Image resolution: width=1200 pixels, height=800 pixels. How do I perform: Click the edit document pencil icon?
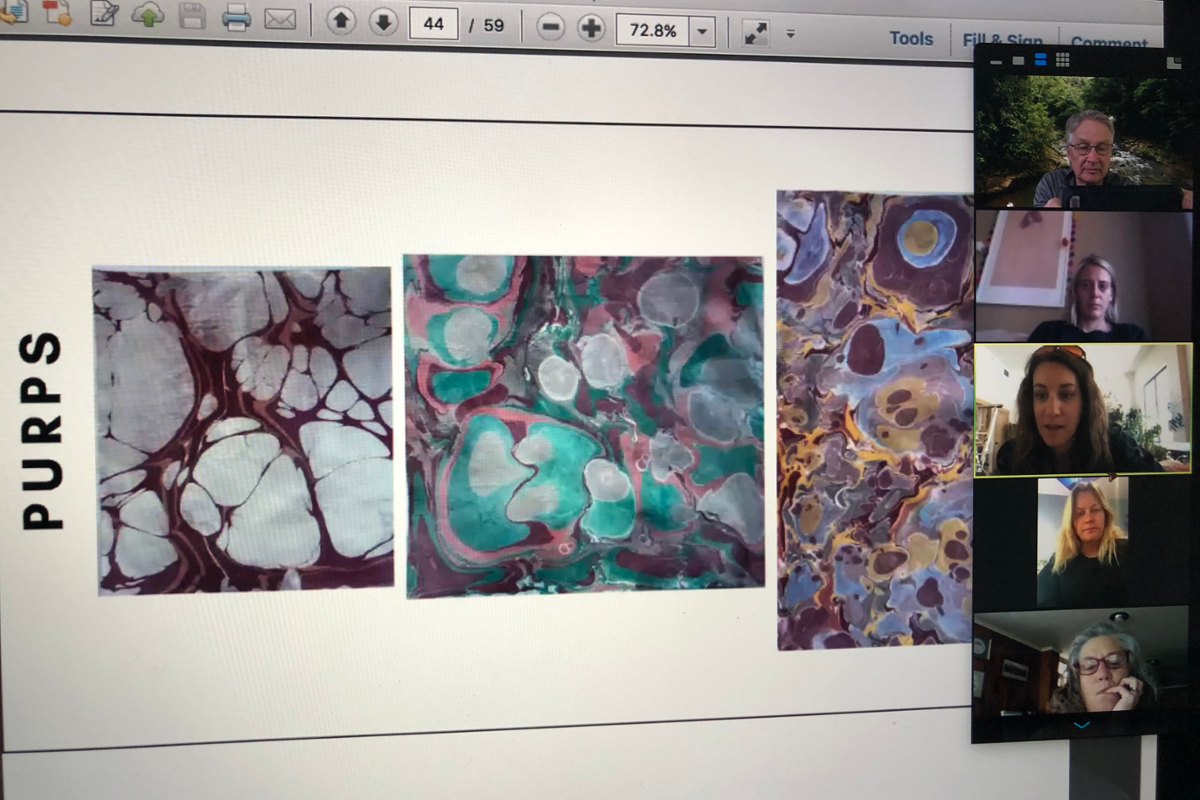pos(103,14)
